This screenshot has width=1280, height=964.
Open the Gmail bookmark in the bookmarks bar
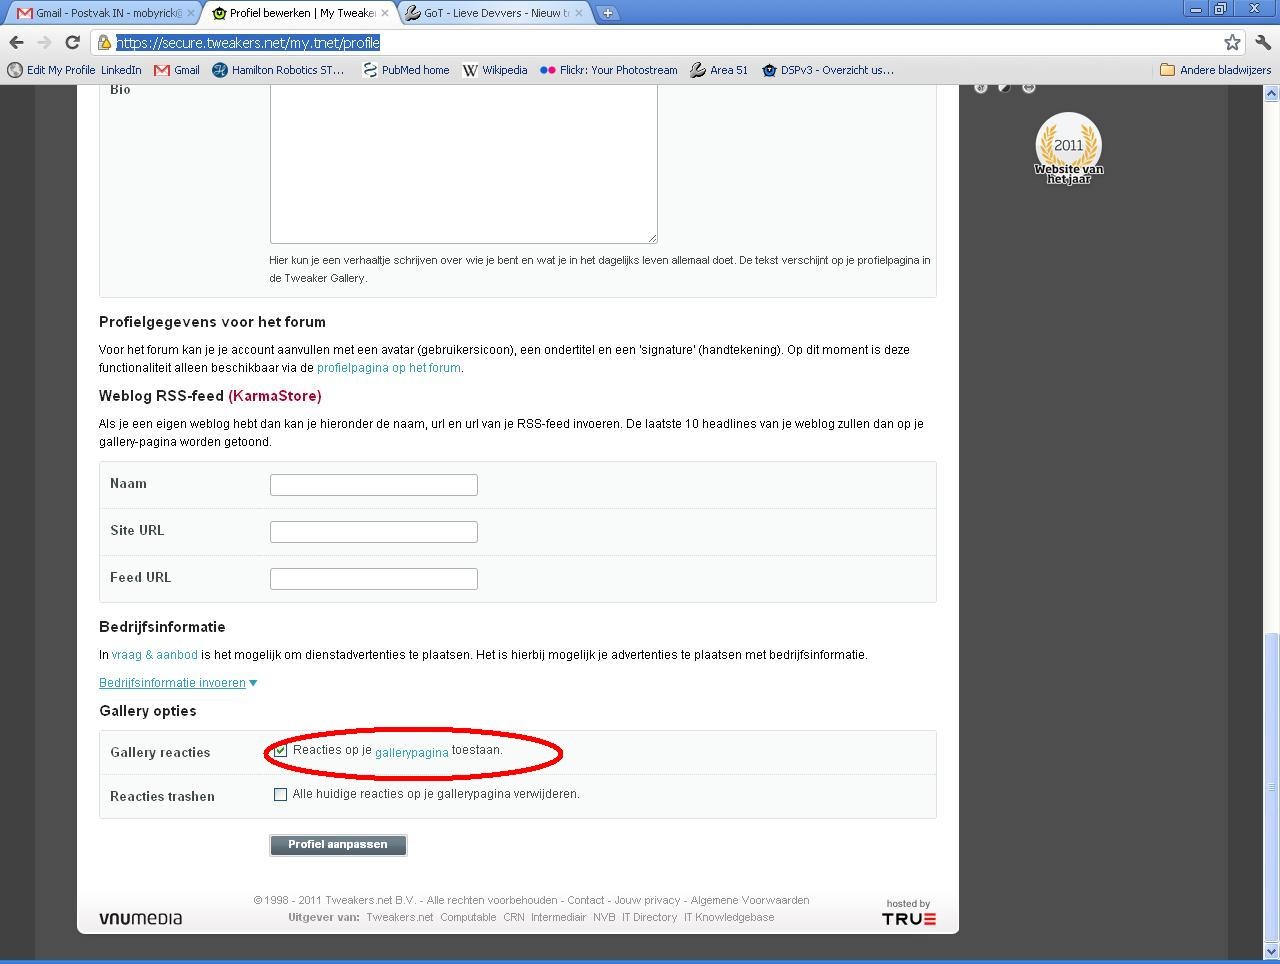(177, 70)
